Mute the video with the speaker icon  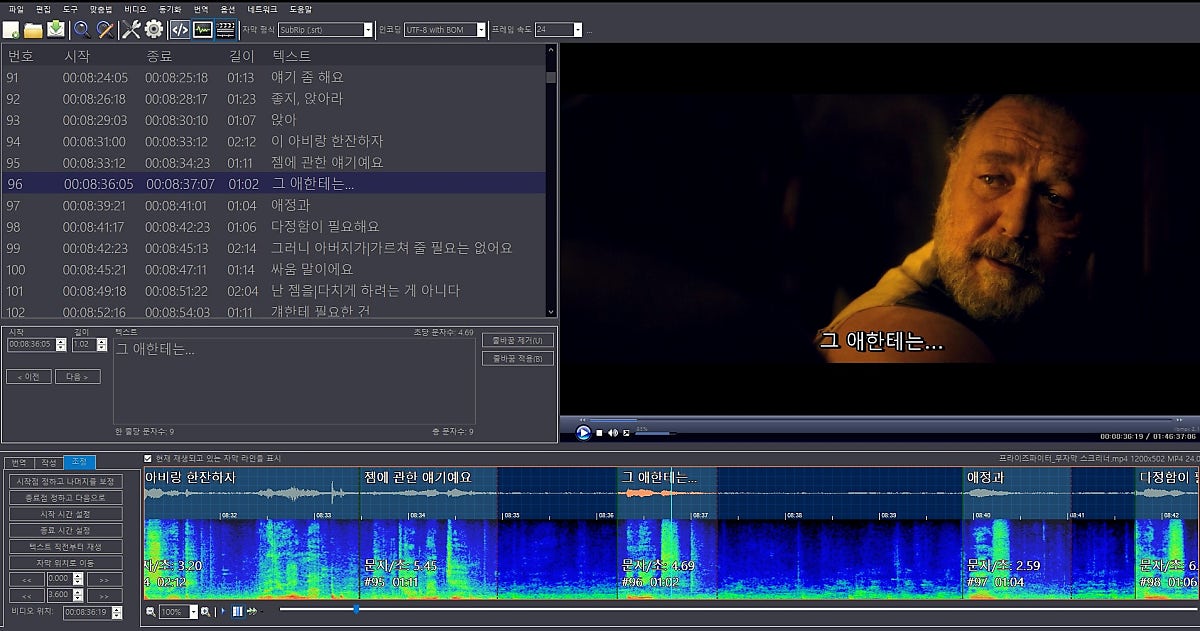(x=612, y=433)
